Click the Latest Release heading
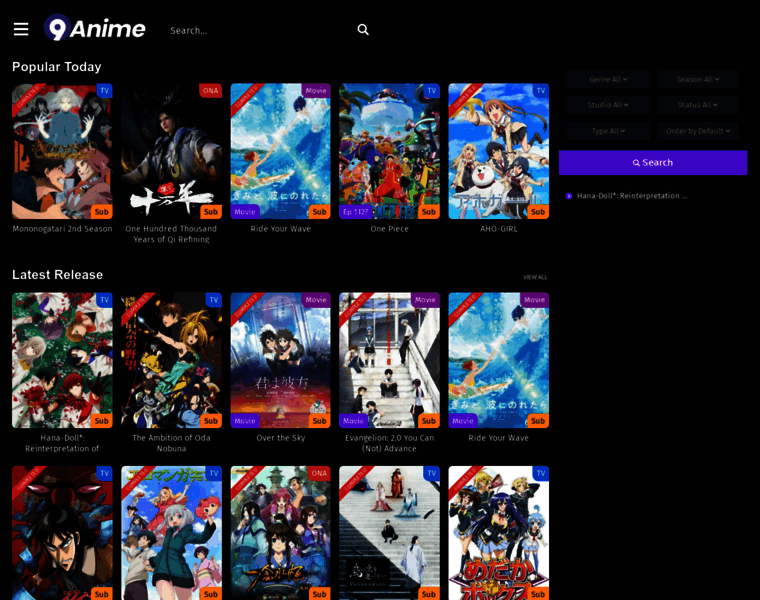The height and width of the screenshot is (600, 760). coord(58,275)
